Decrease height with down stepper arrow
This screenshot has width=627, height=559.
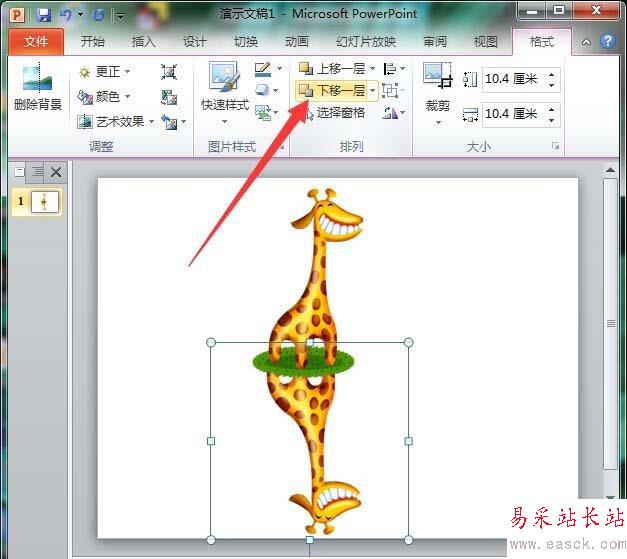pos(552,85)
